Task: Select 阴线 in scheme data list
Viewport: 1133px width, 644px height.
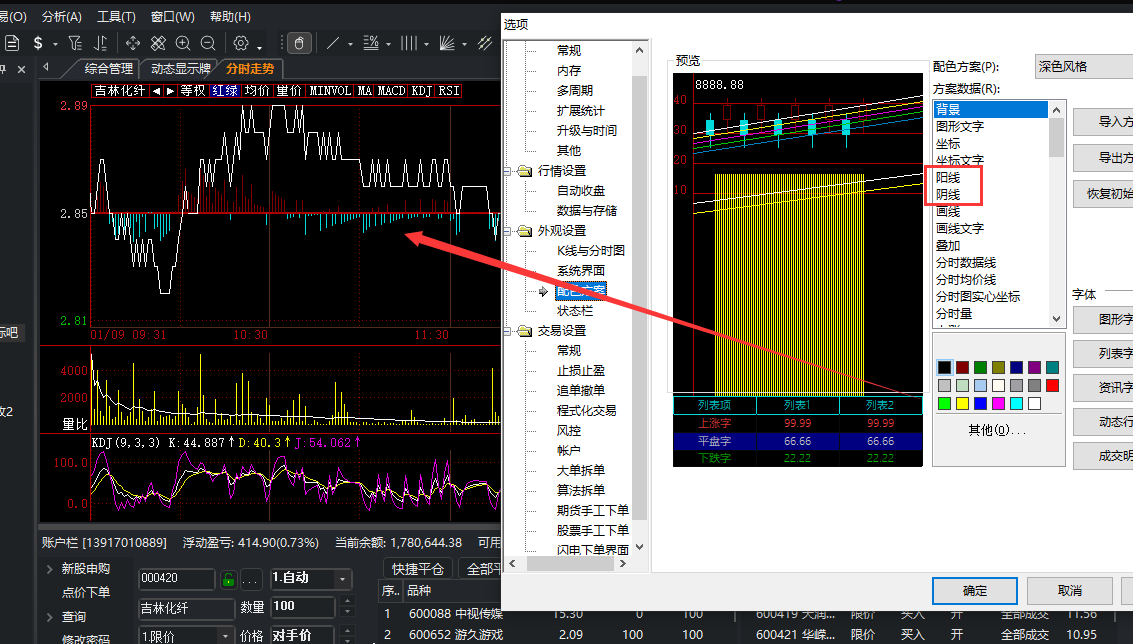Action: (x=948, y=195)
